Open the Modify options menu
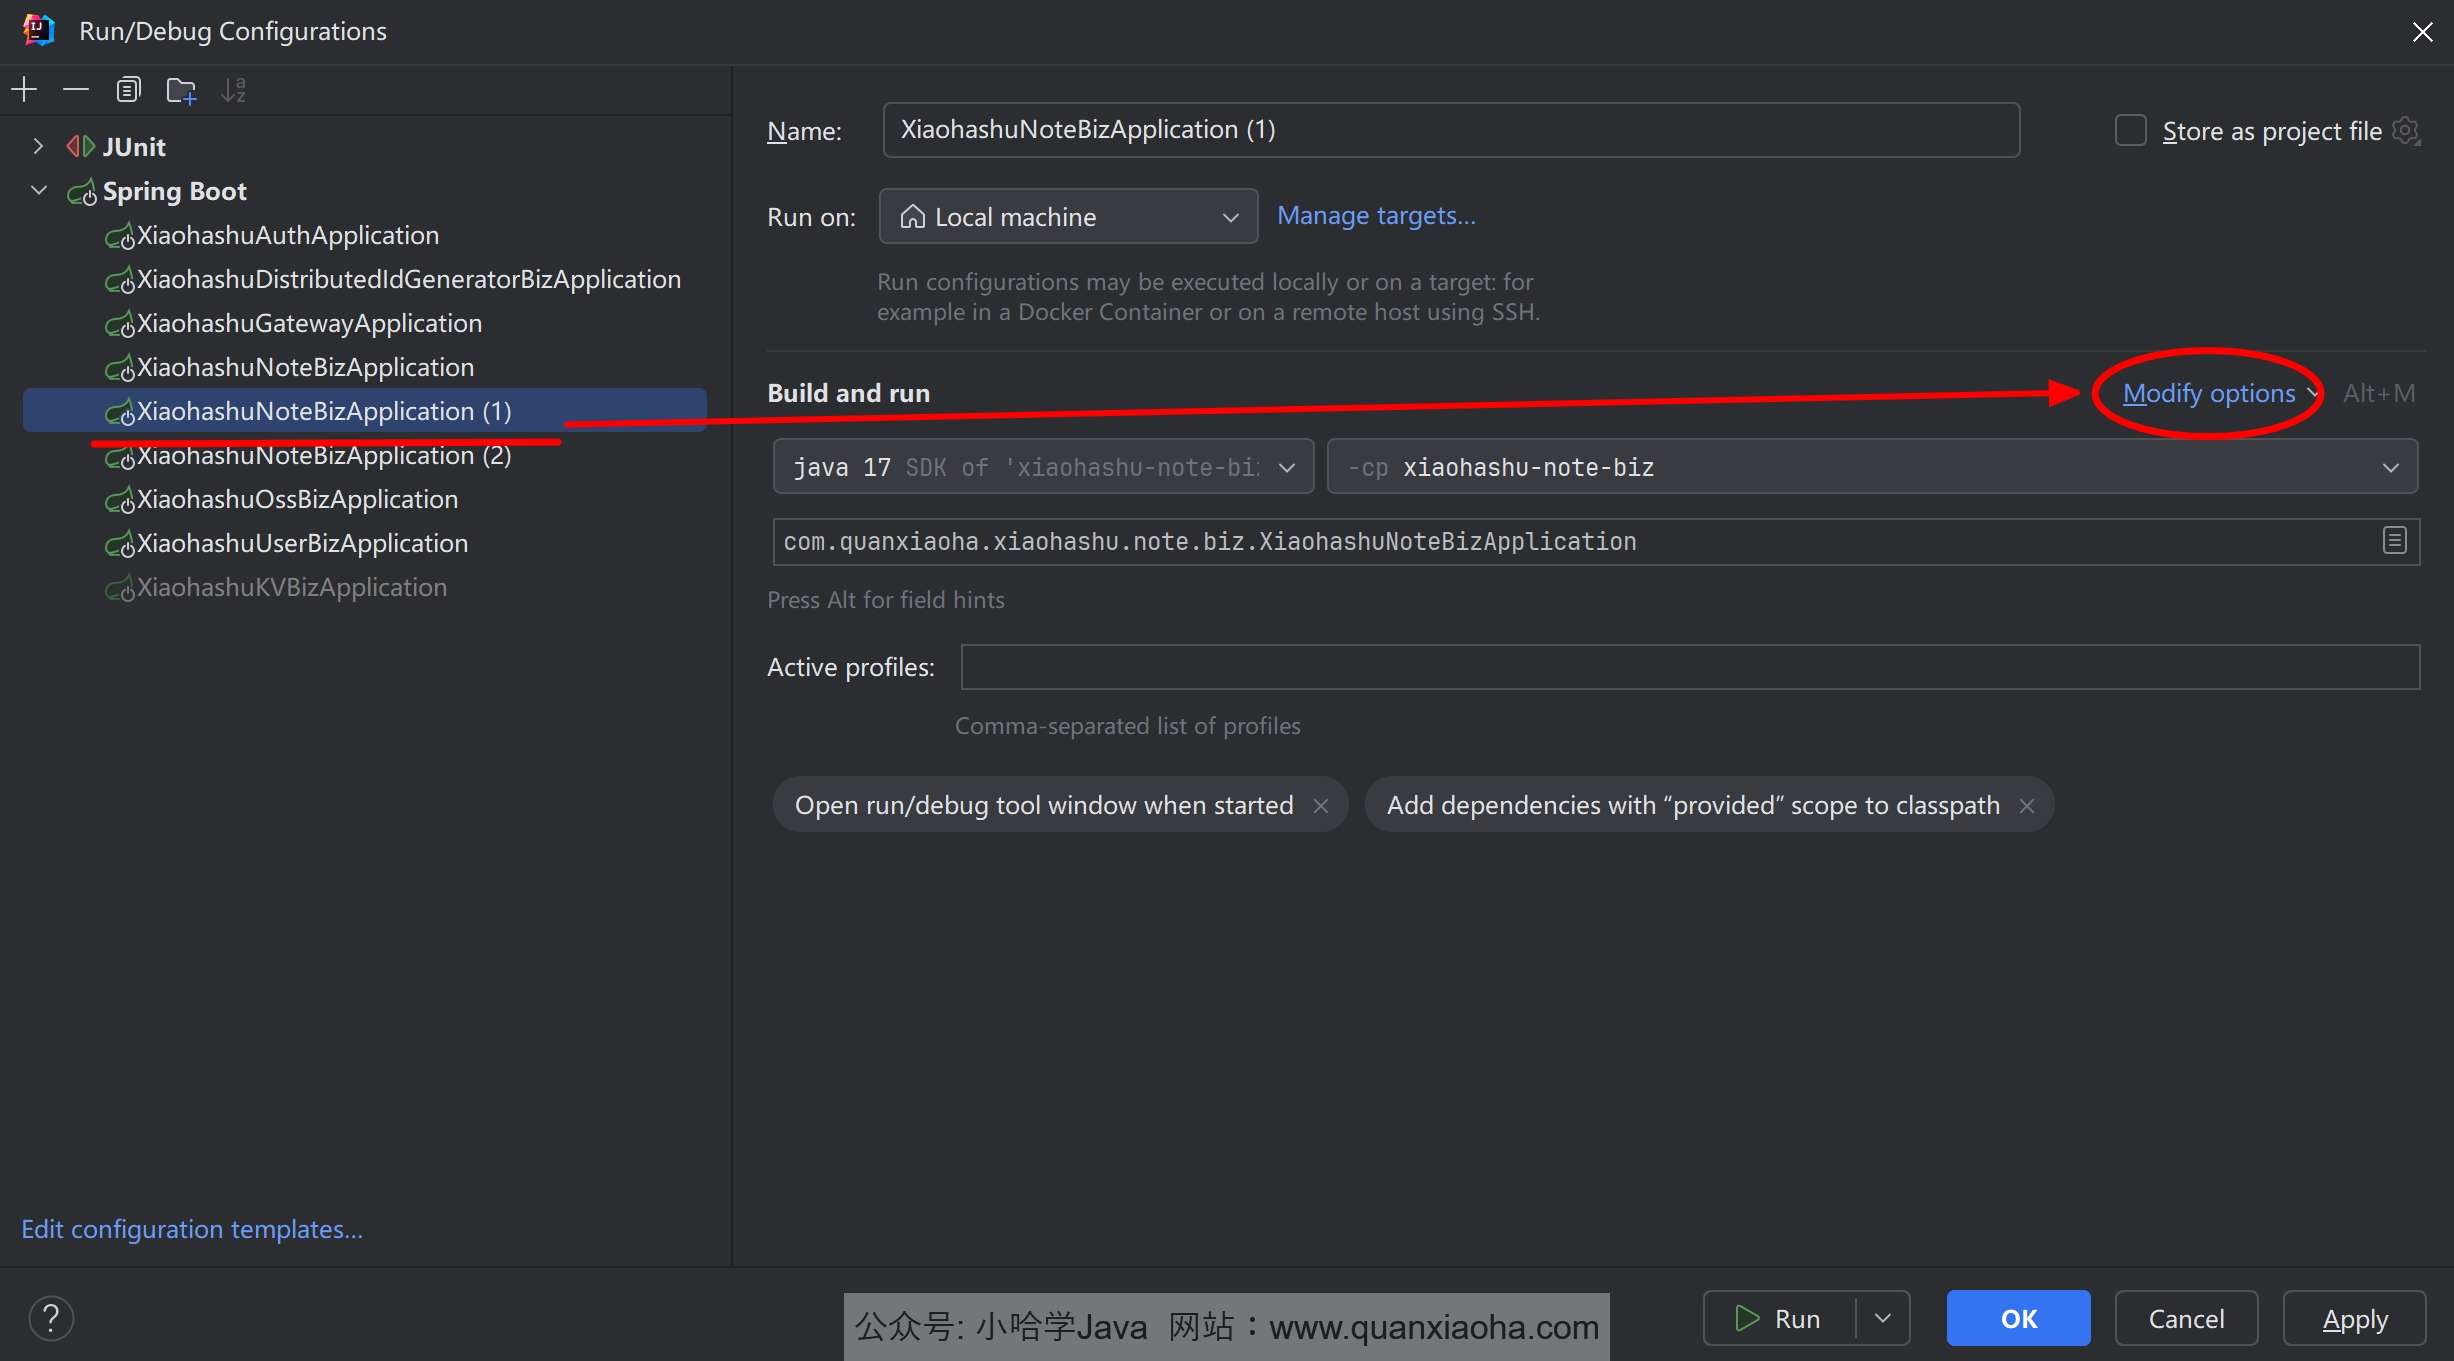The width and height of the screenshot is (2454, 1361). coord(2209,393)
